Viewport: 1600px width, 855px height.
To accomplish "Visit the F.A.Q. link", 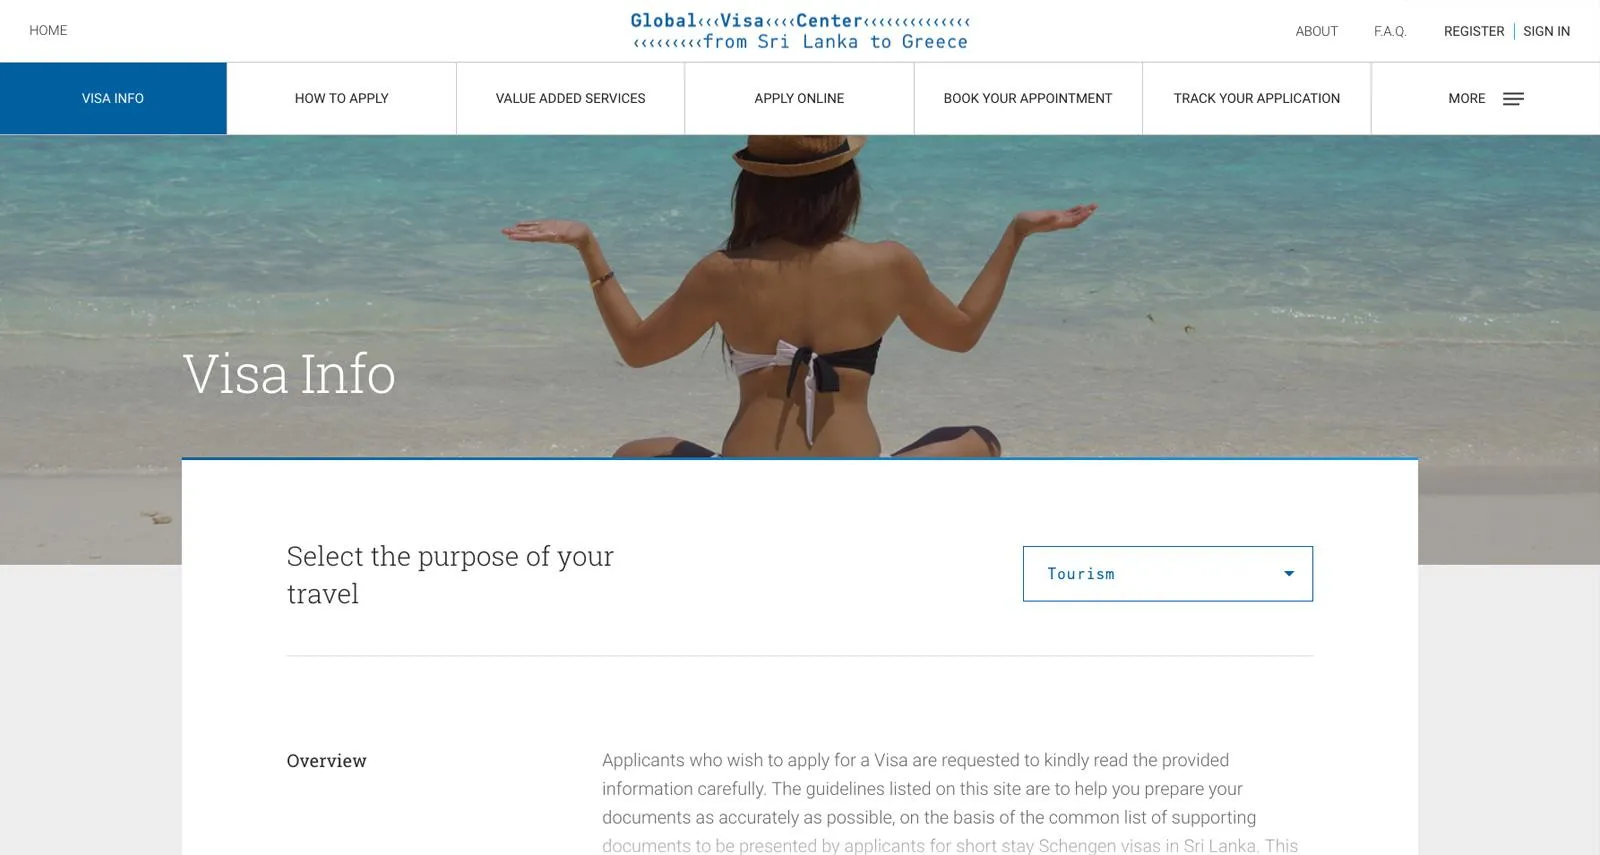I will [1390, 32].
